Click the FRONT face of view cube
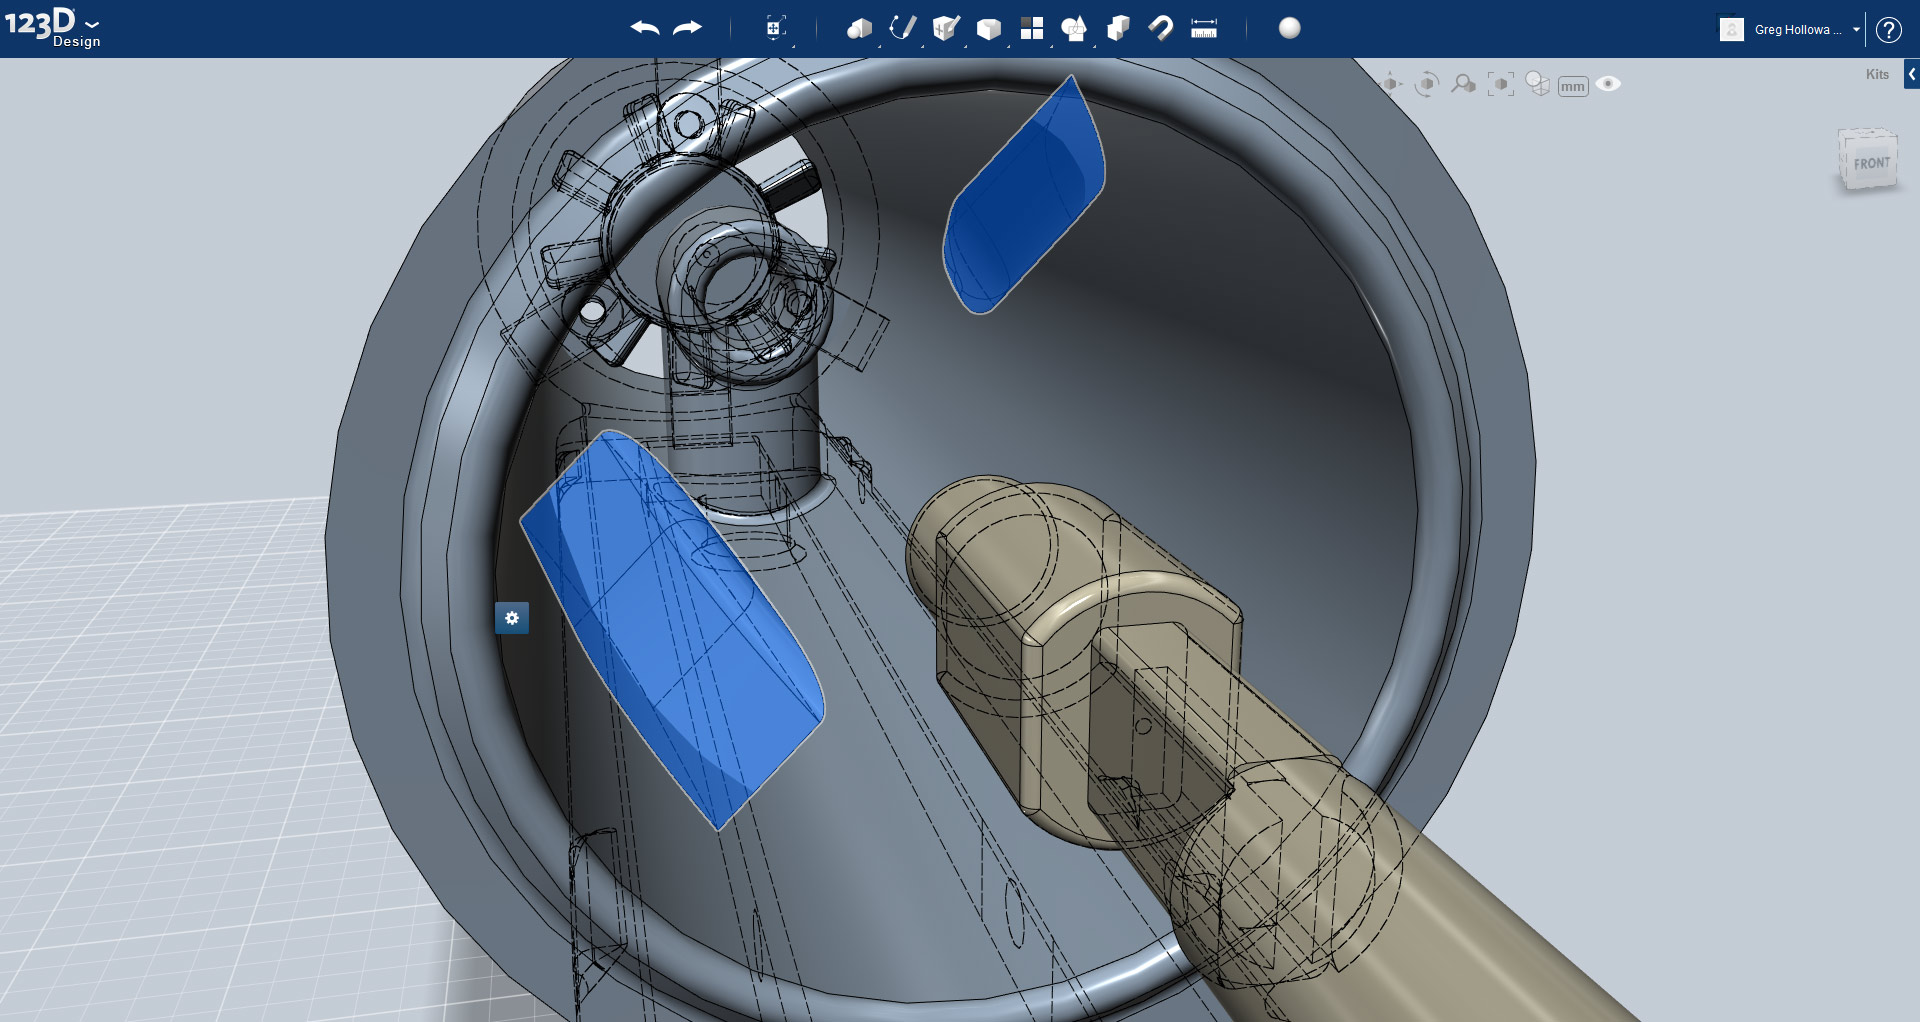Image resolution: width=1920 pixels, height=1022 pixels. (1871, 163)
